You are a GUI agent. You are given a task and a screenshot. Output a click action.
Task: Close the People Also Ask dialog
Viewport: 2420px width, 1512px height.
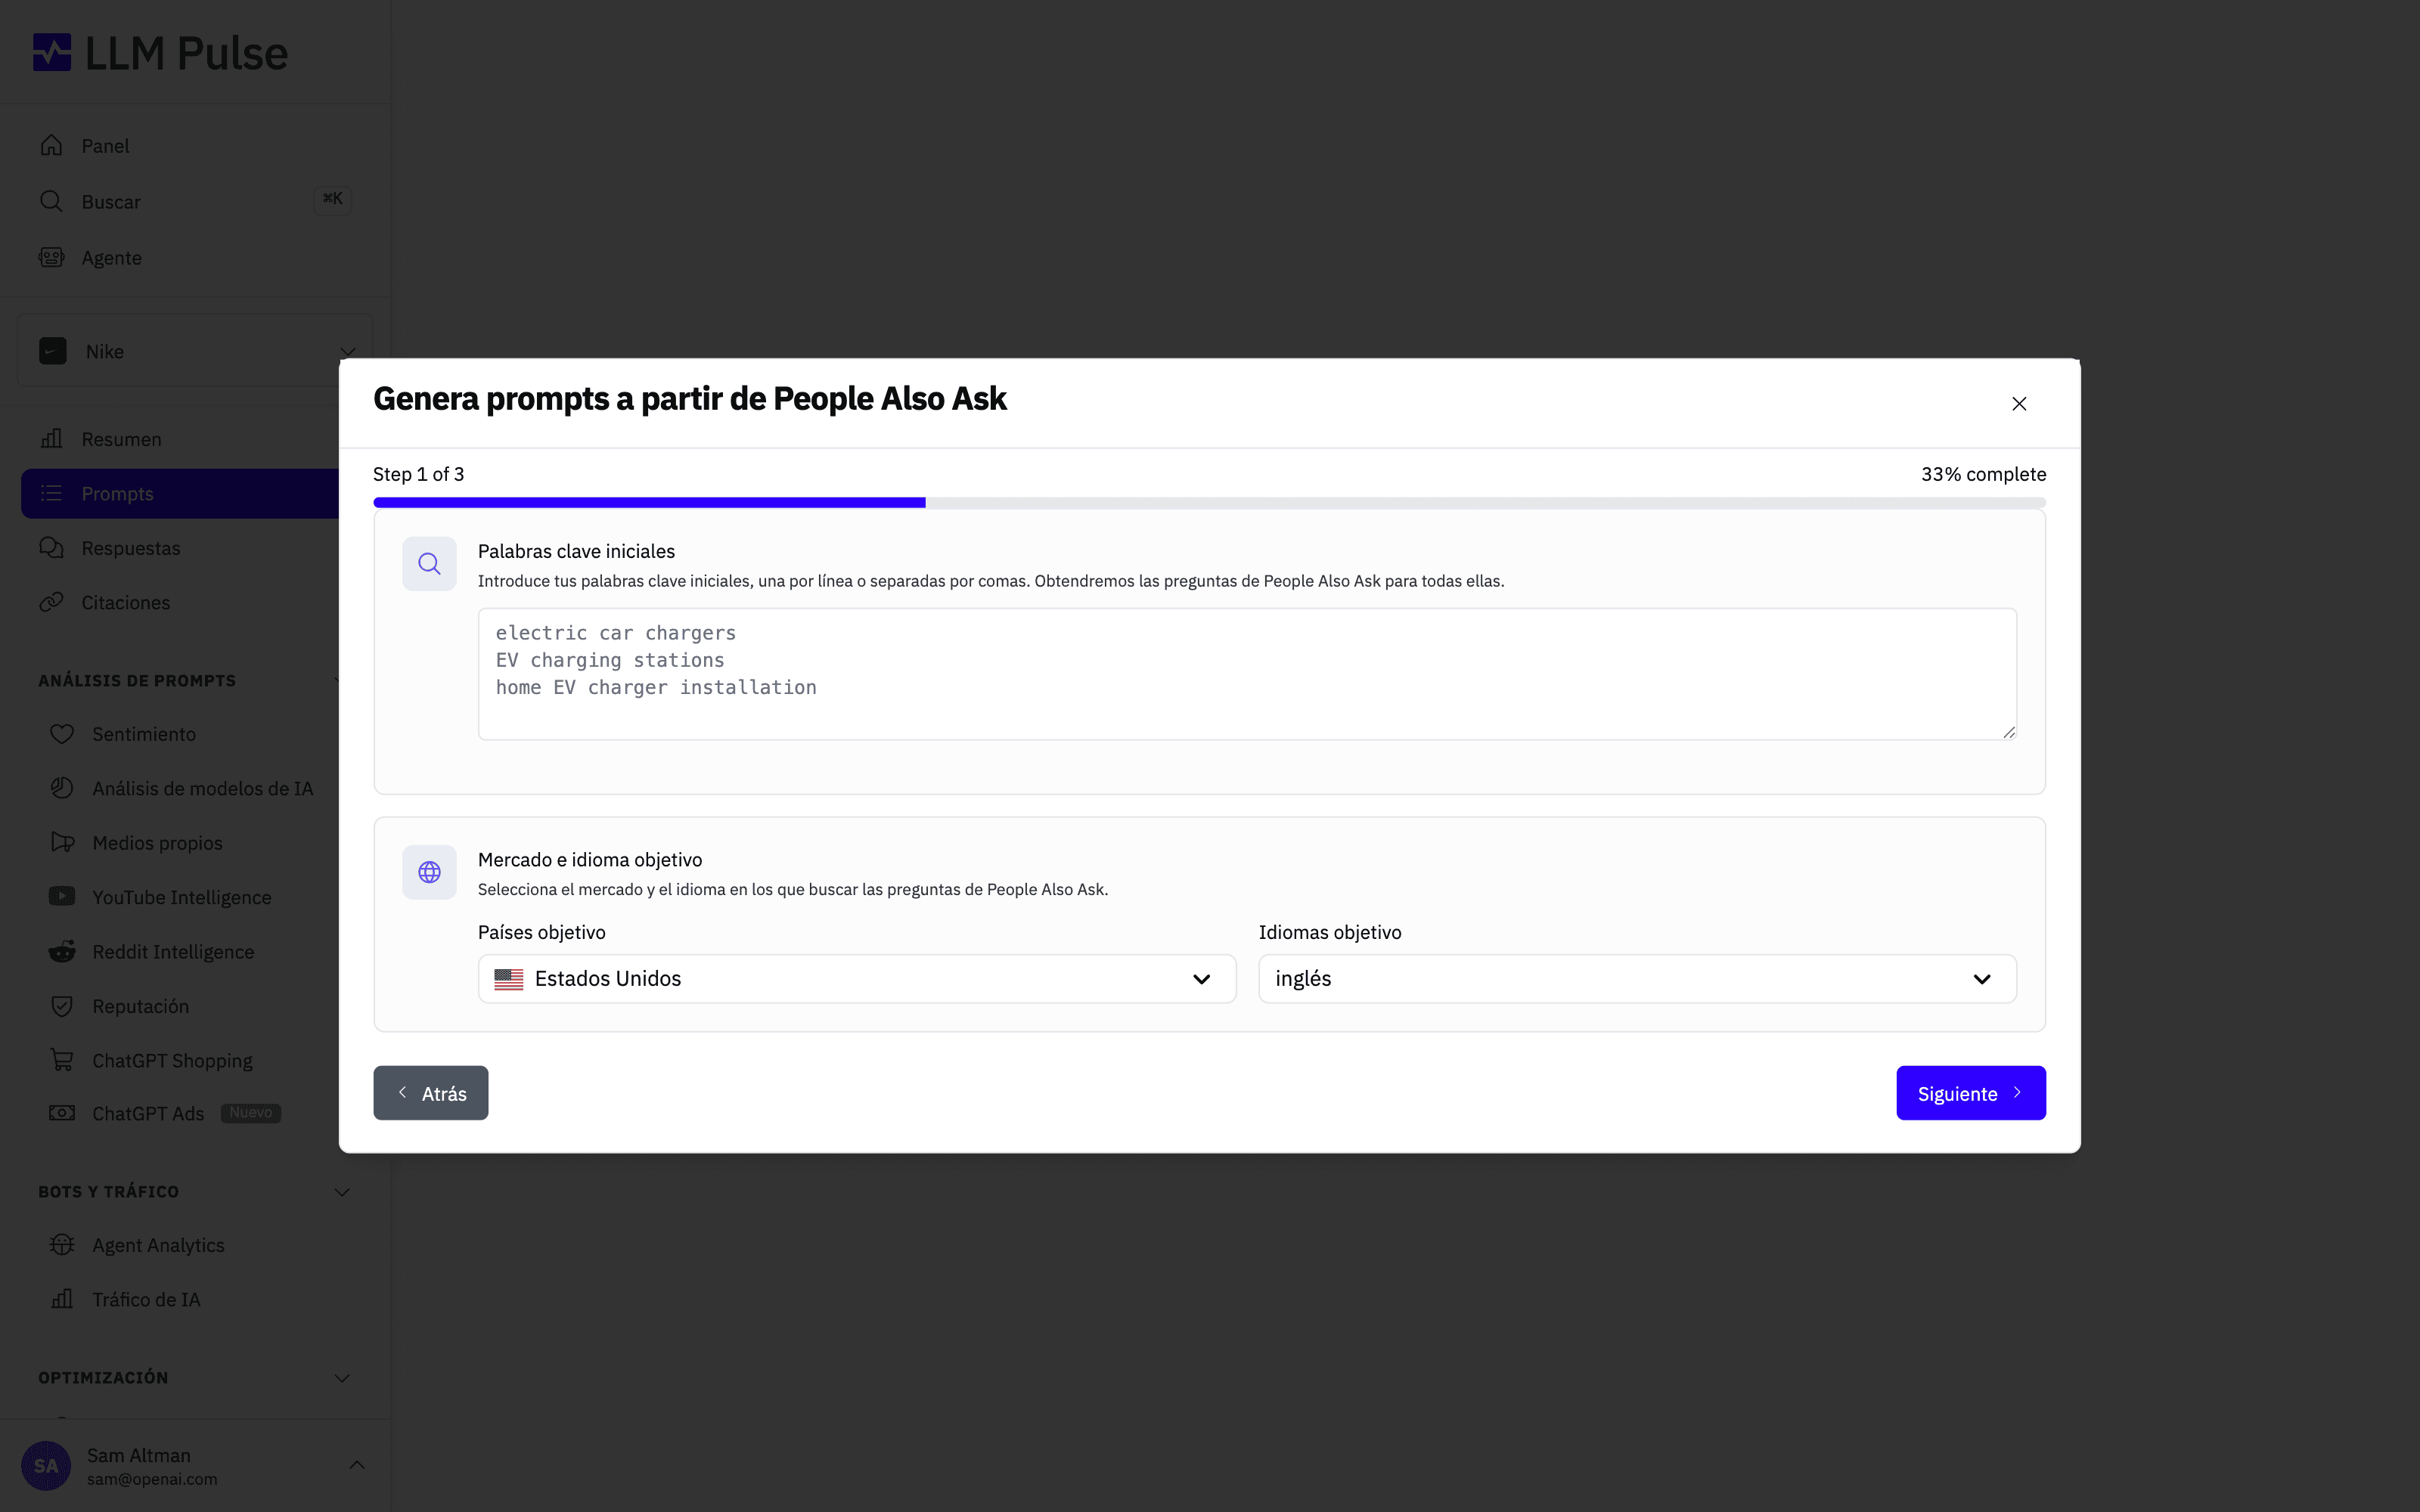(2019, 403)
